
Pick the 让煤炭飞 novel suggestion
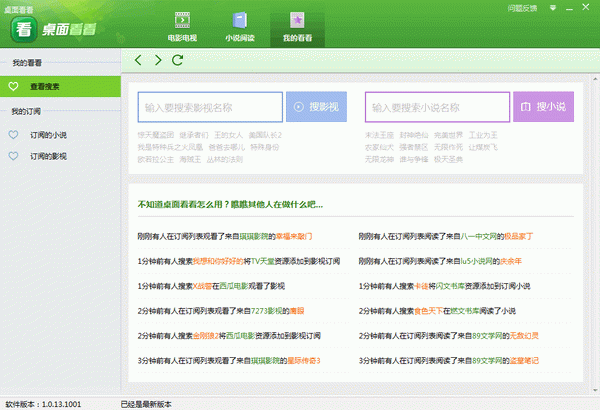(x=483, y=147)
